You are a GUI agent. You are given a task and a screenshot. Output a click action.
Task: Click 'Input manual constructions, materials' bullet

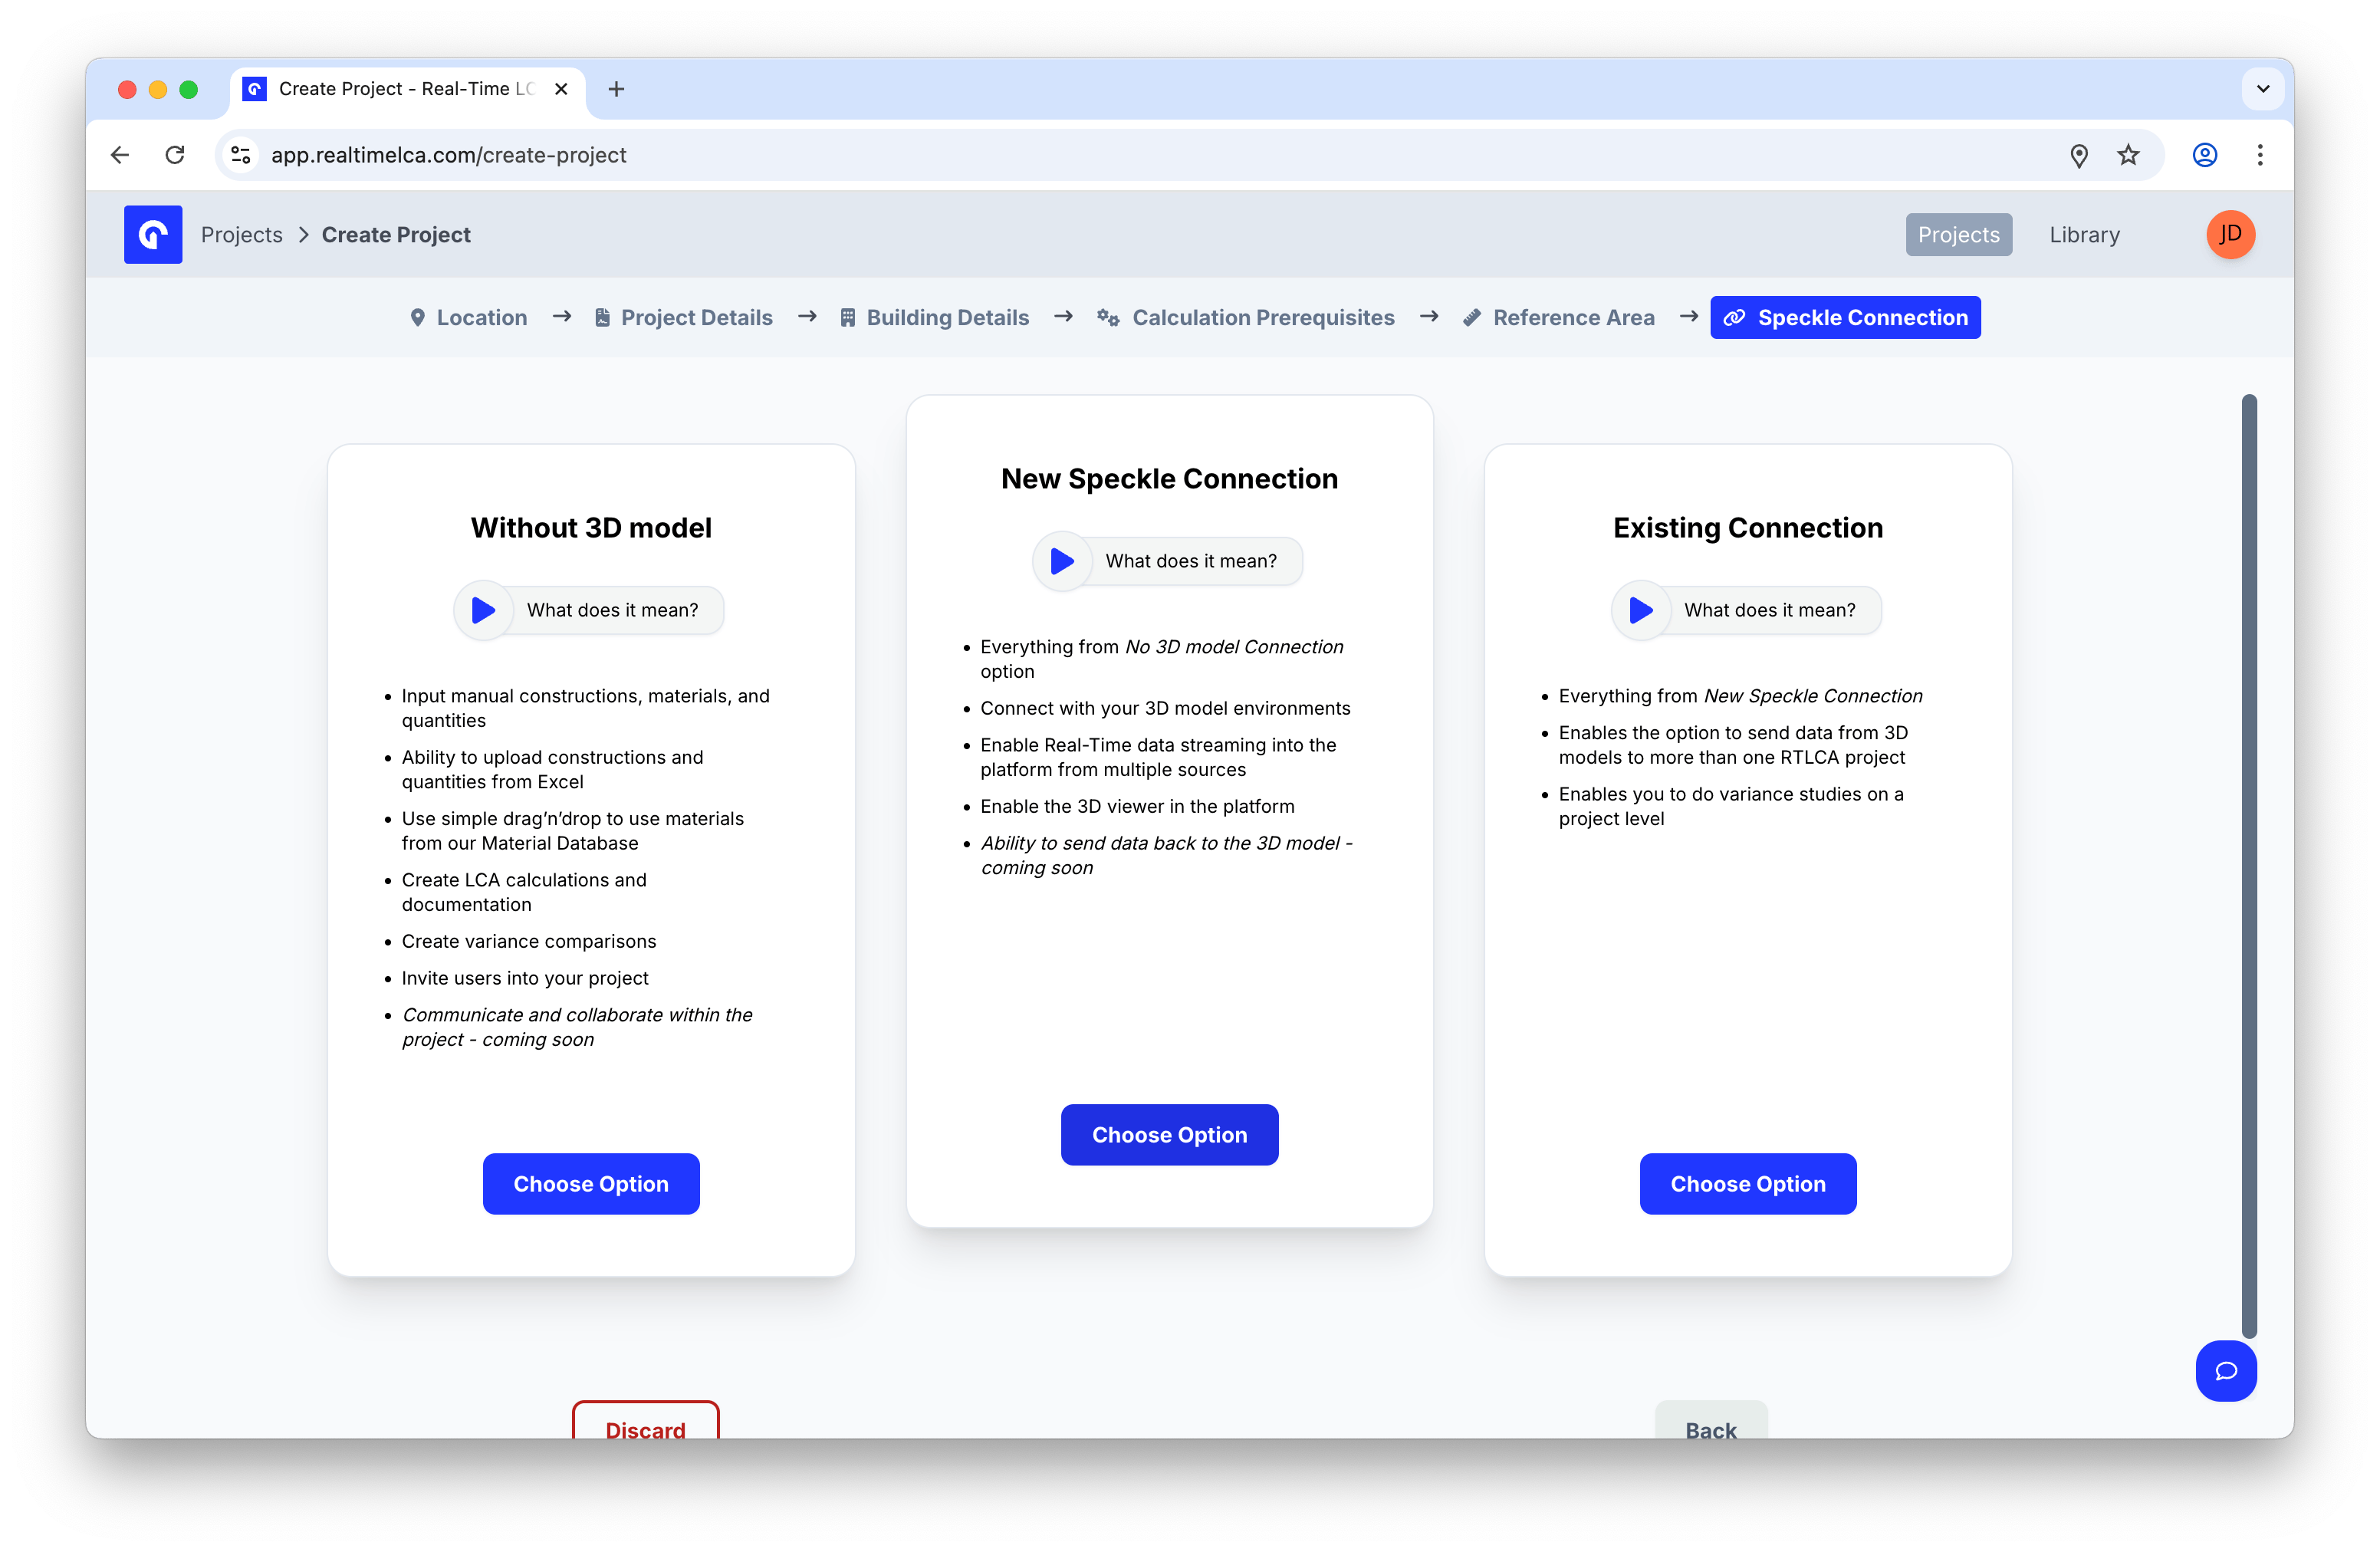pos(586,708)
